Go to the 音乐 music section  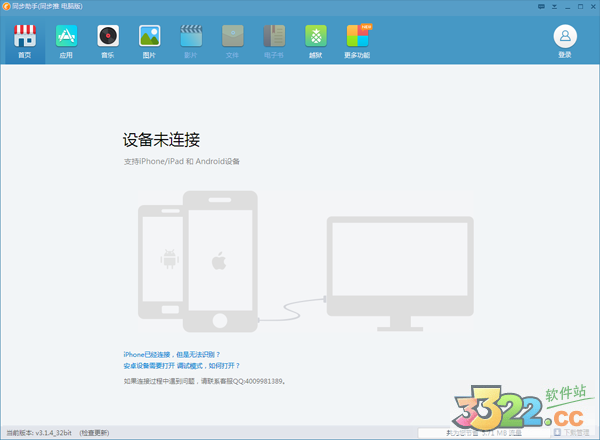108,42
